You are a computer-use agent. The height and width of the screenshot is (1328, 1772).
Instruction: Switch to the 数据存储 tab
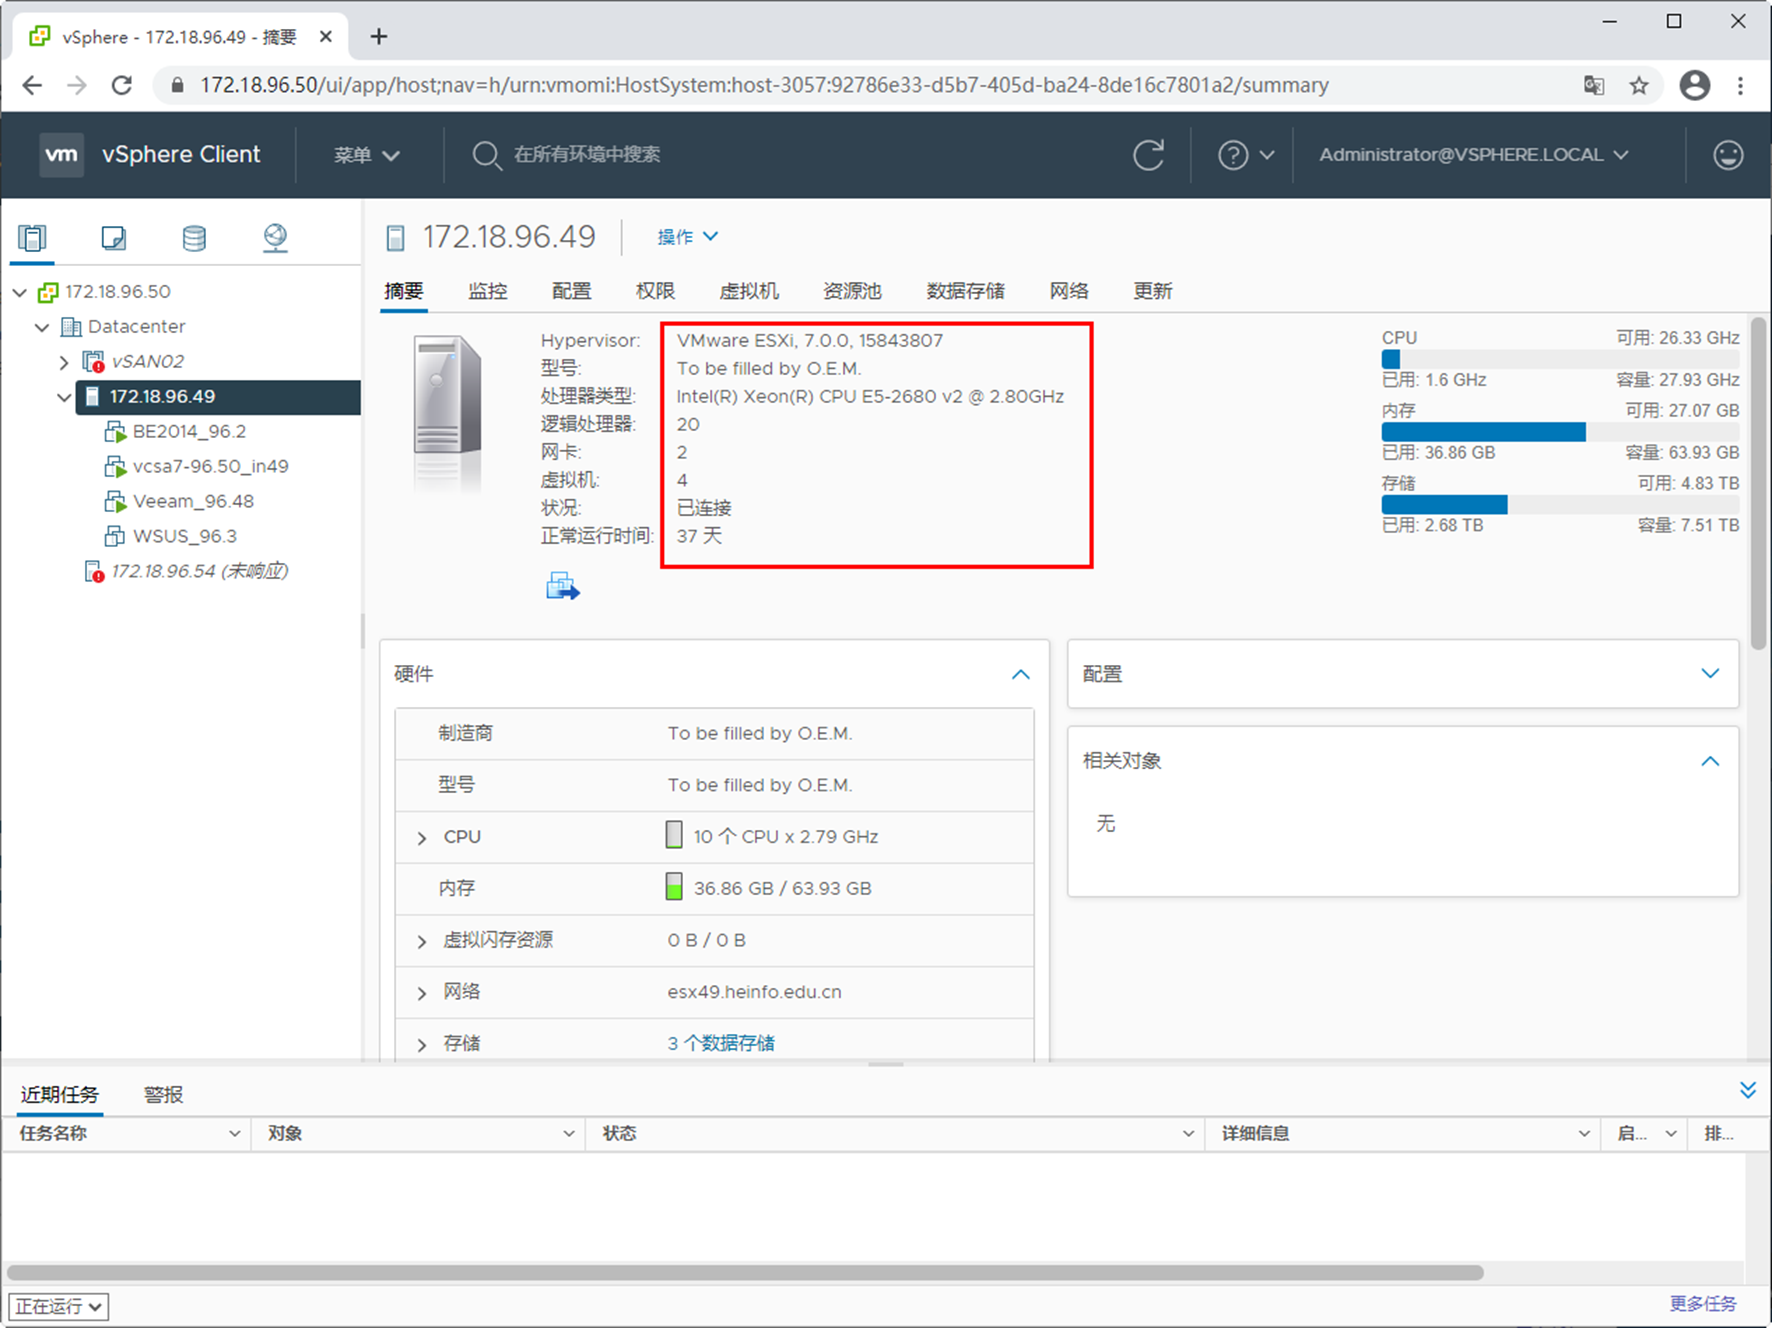click(x=965, y=291)
